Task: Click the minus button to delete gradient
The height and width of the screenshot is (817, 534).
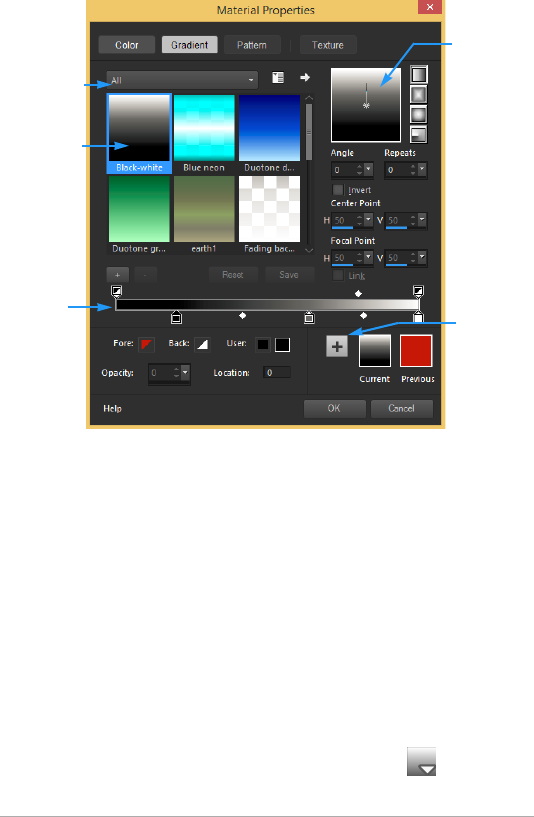Action: click(x=145, y=275)
